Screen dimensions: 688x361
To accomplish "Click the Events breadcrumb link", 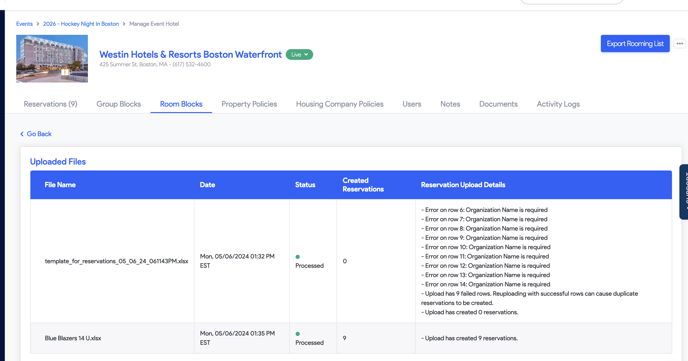I will point(24,24).
